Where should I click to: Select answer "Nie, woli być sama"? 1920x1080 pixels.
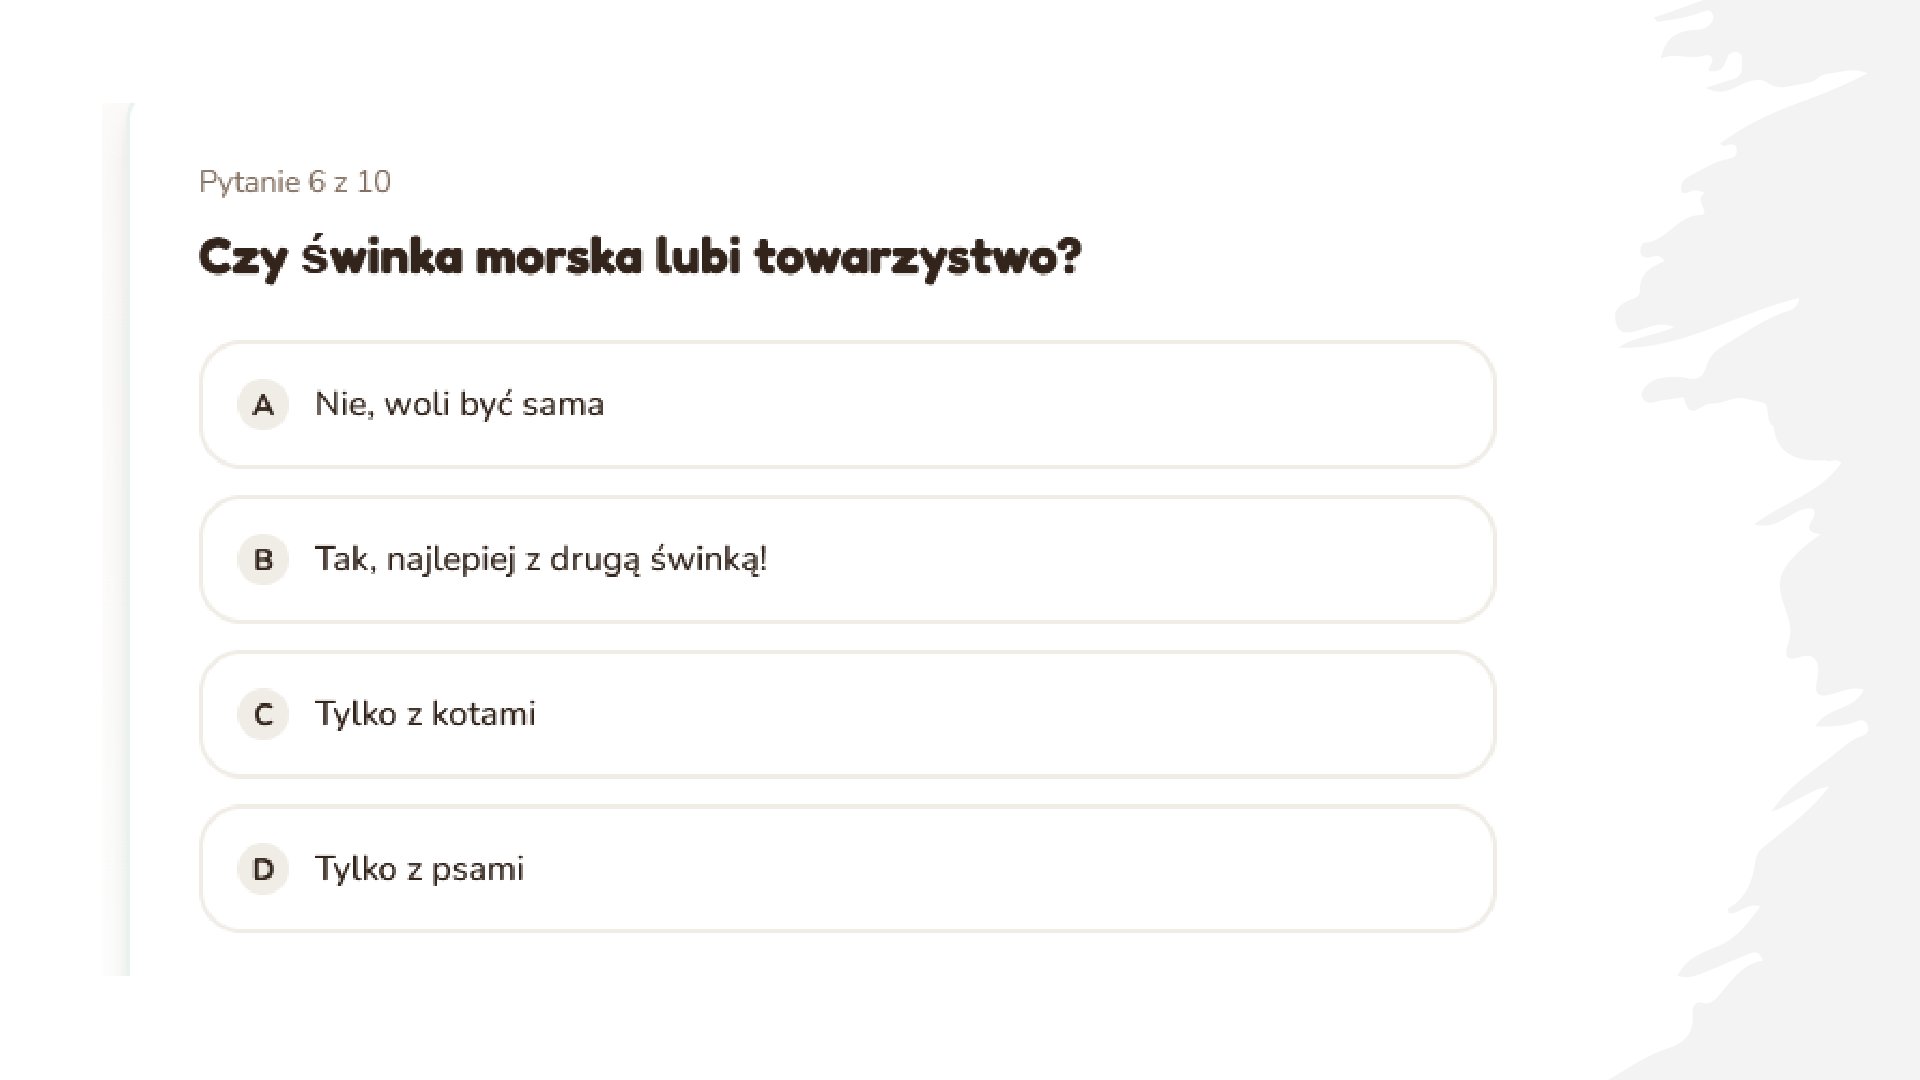pos(459,405)
